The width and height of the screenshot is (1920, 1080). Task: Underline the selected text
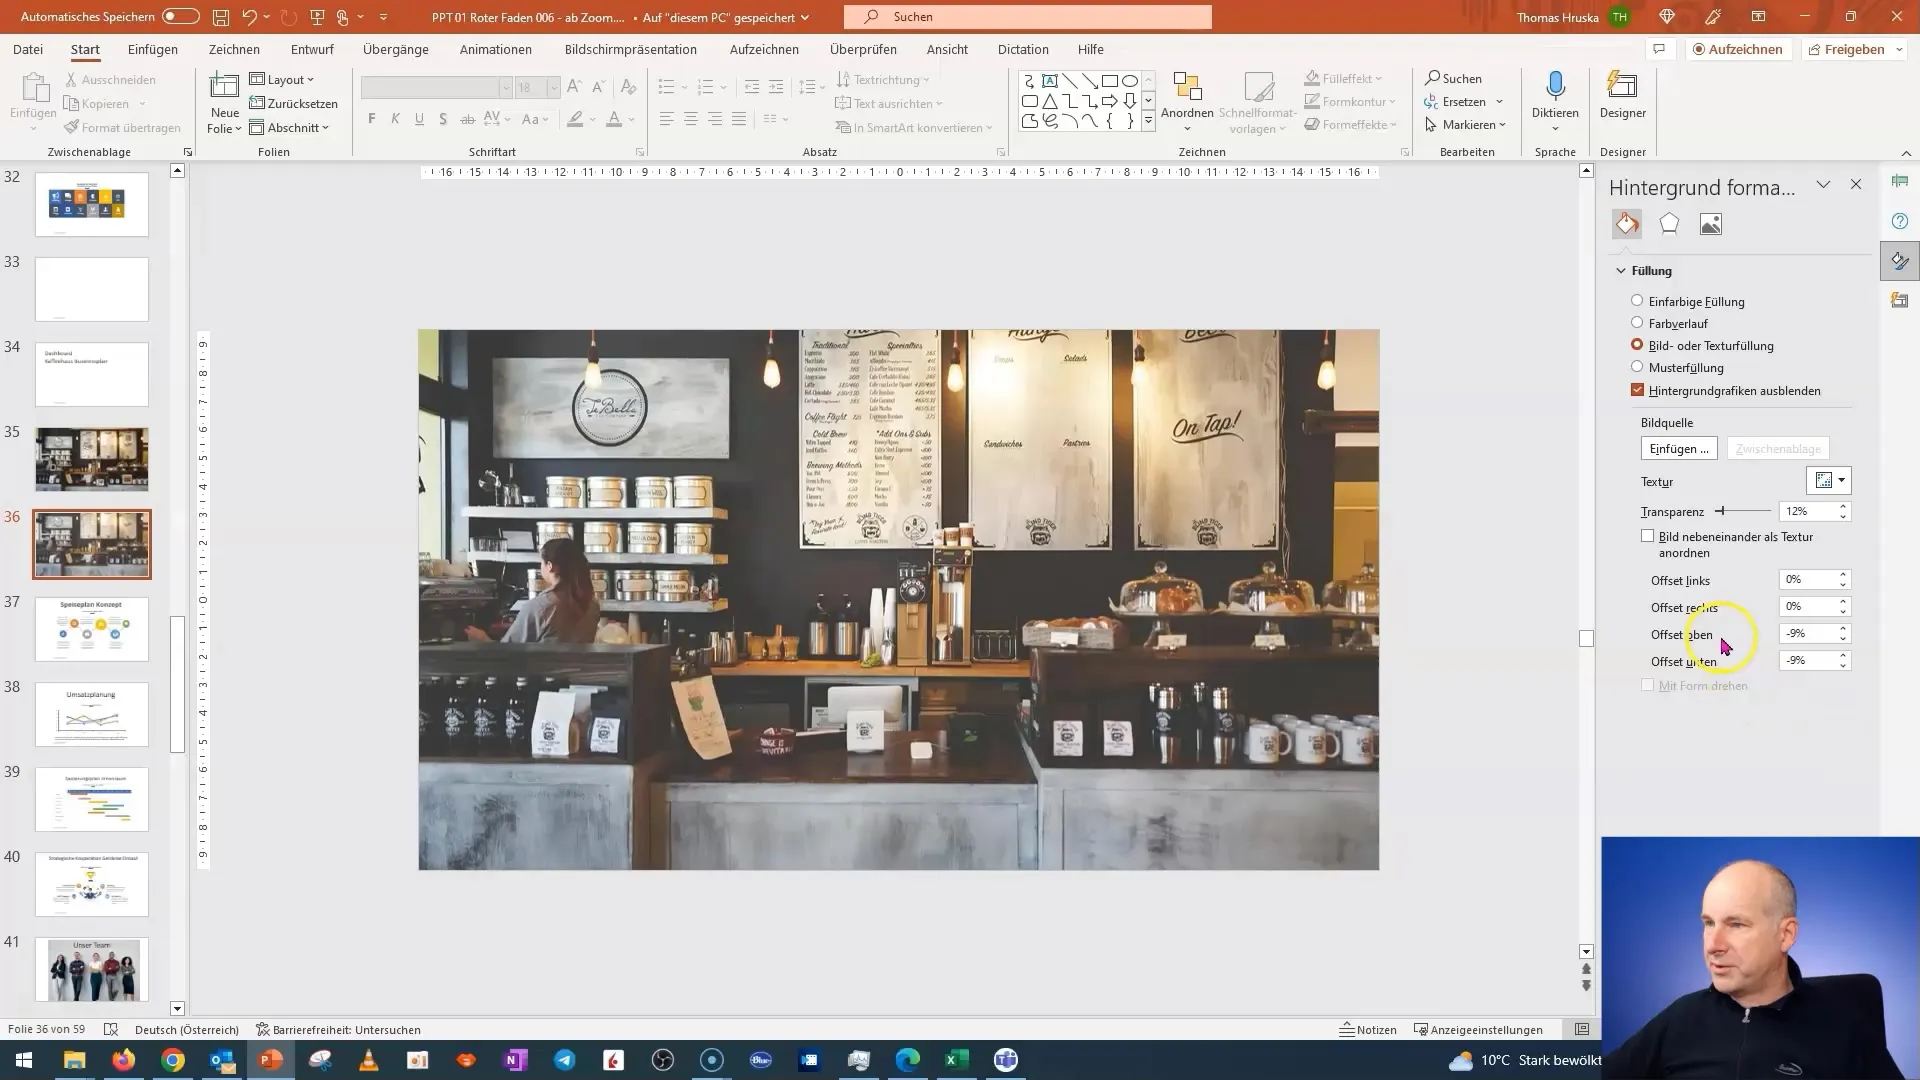(420, 119)
